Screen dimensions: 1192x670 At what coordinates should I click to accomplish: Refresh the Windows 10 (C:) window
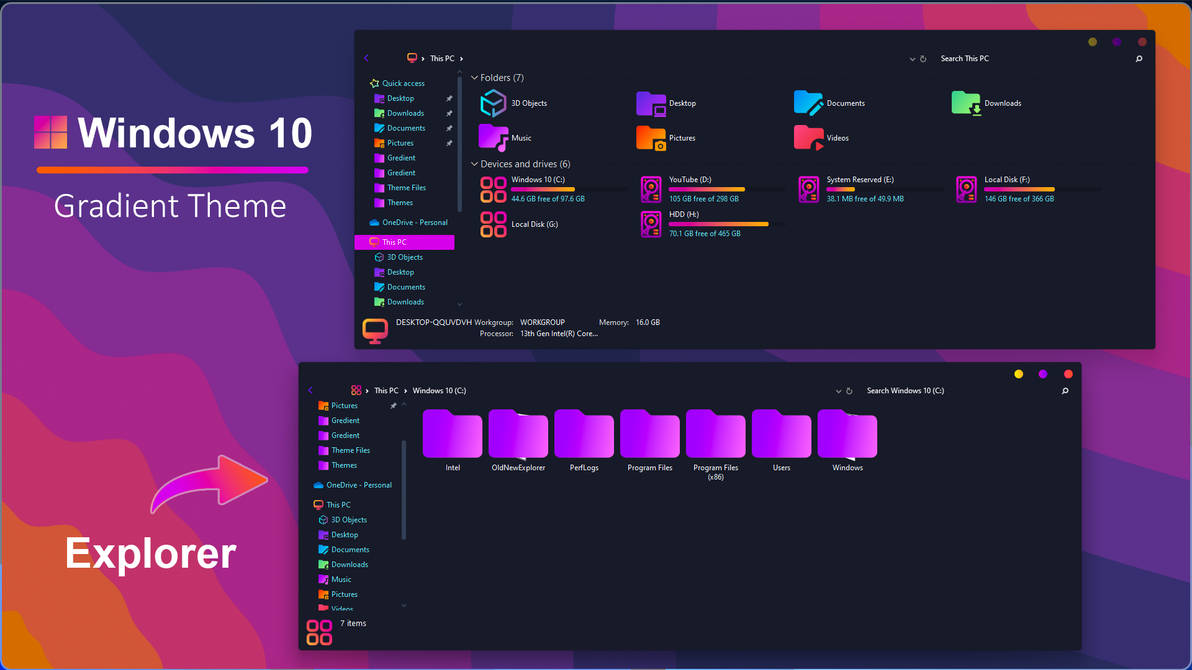(849, 391)
